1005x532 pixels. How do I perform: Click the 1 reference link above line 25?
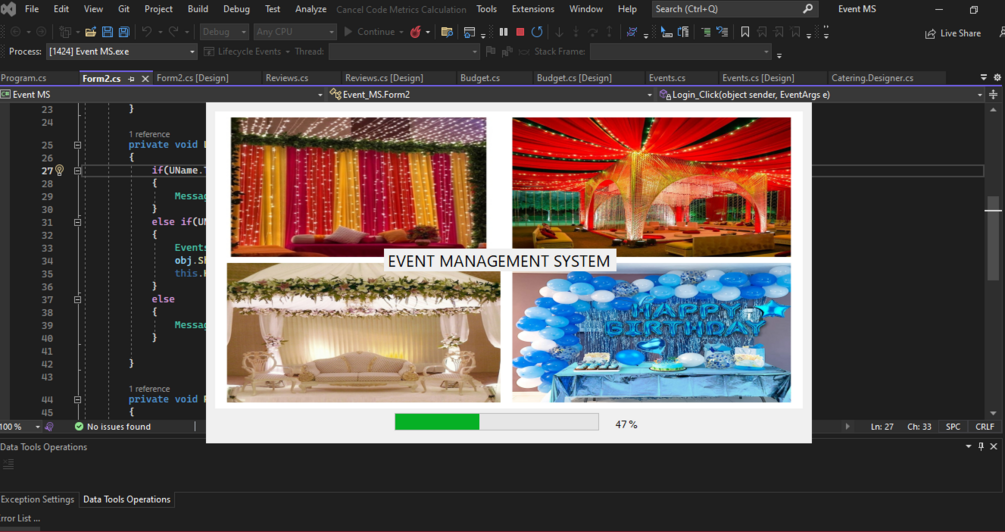[x=149, y=134]
